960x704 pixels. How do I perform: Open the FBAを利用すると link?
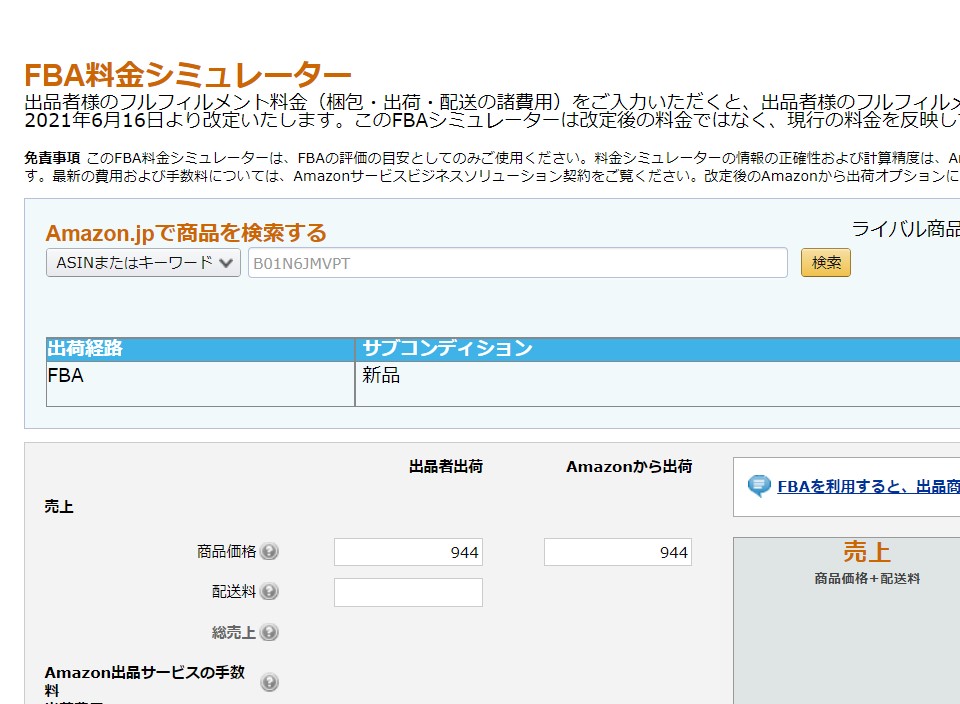(x=868, y=487)
